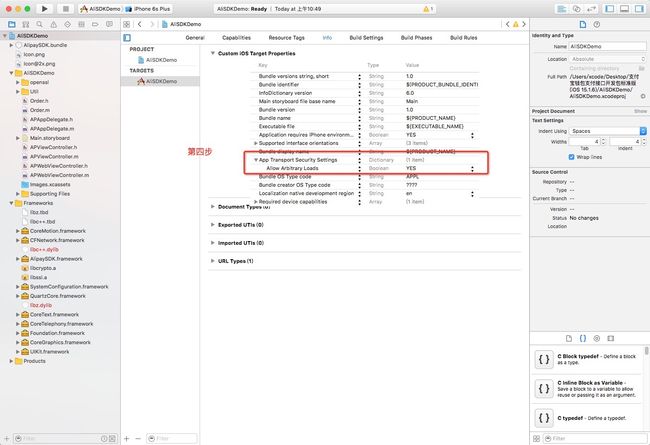Switch to the Build Phases tab
The height and width of the screenshot is (445, 650).
tap(417, 38)
